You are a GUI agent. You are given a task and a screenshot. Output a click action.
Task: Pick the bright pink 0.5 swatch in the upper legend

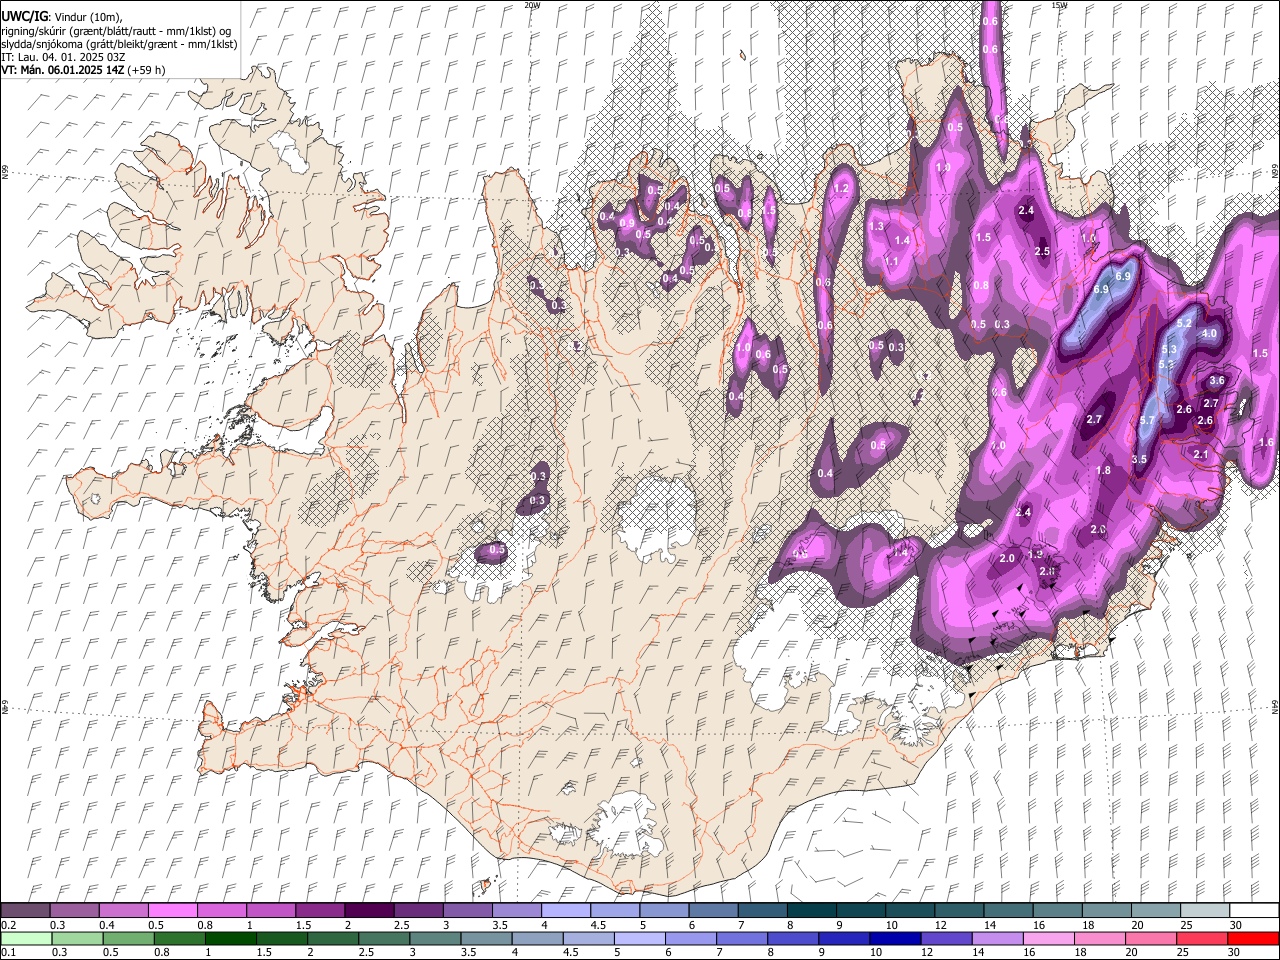click(172, 911)
